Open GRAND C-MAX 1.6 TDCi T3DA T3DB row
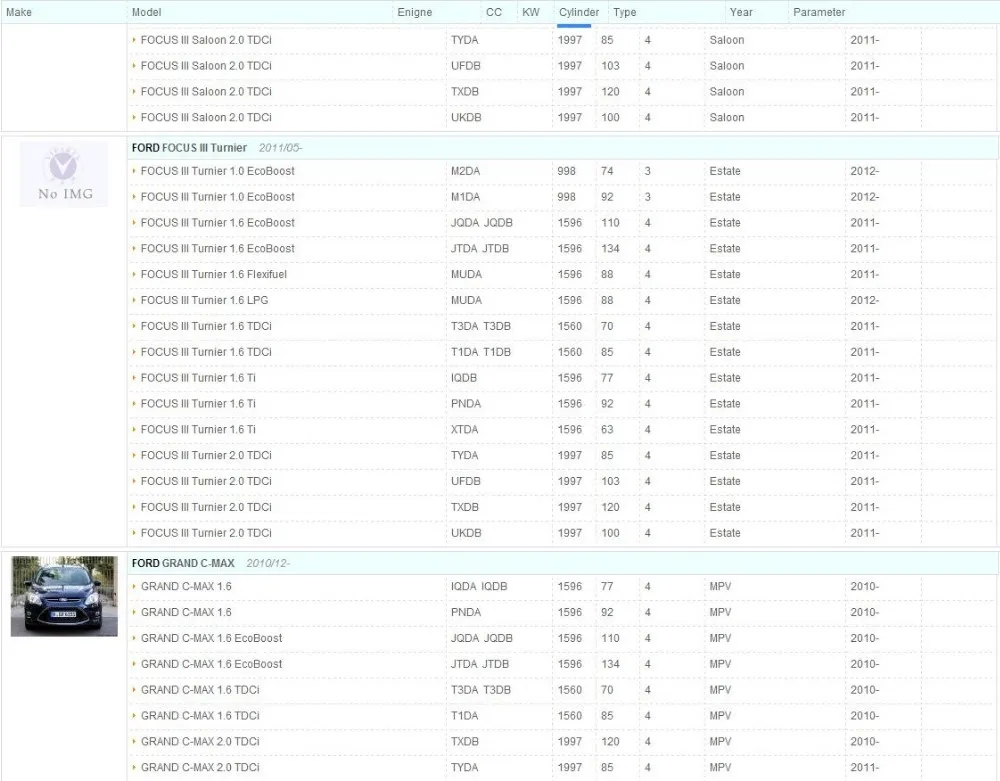Image resolution: width=1000 pixels, height=781 pixels. tap(562, 690)
